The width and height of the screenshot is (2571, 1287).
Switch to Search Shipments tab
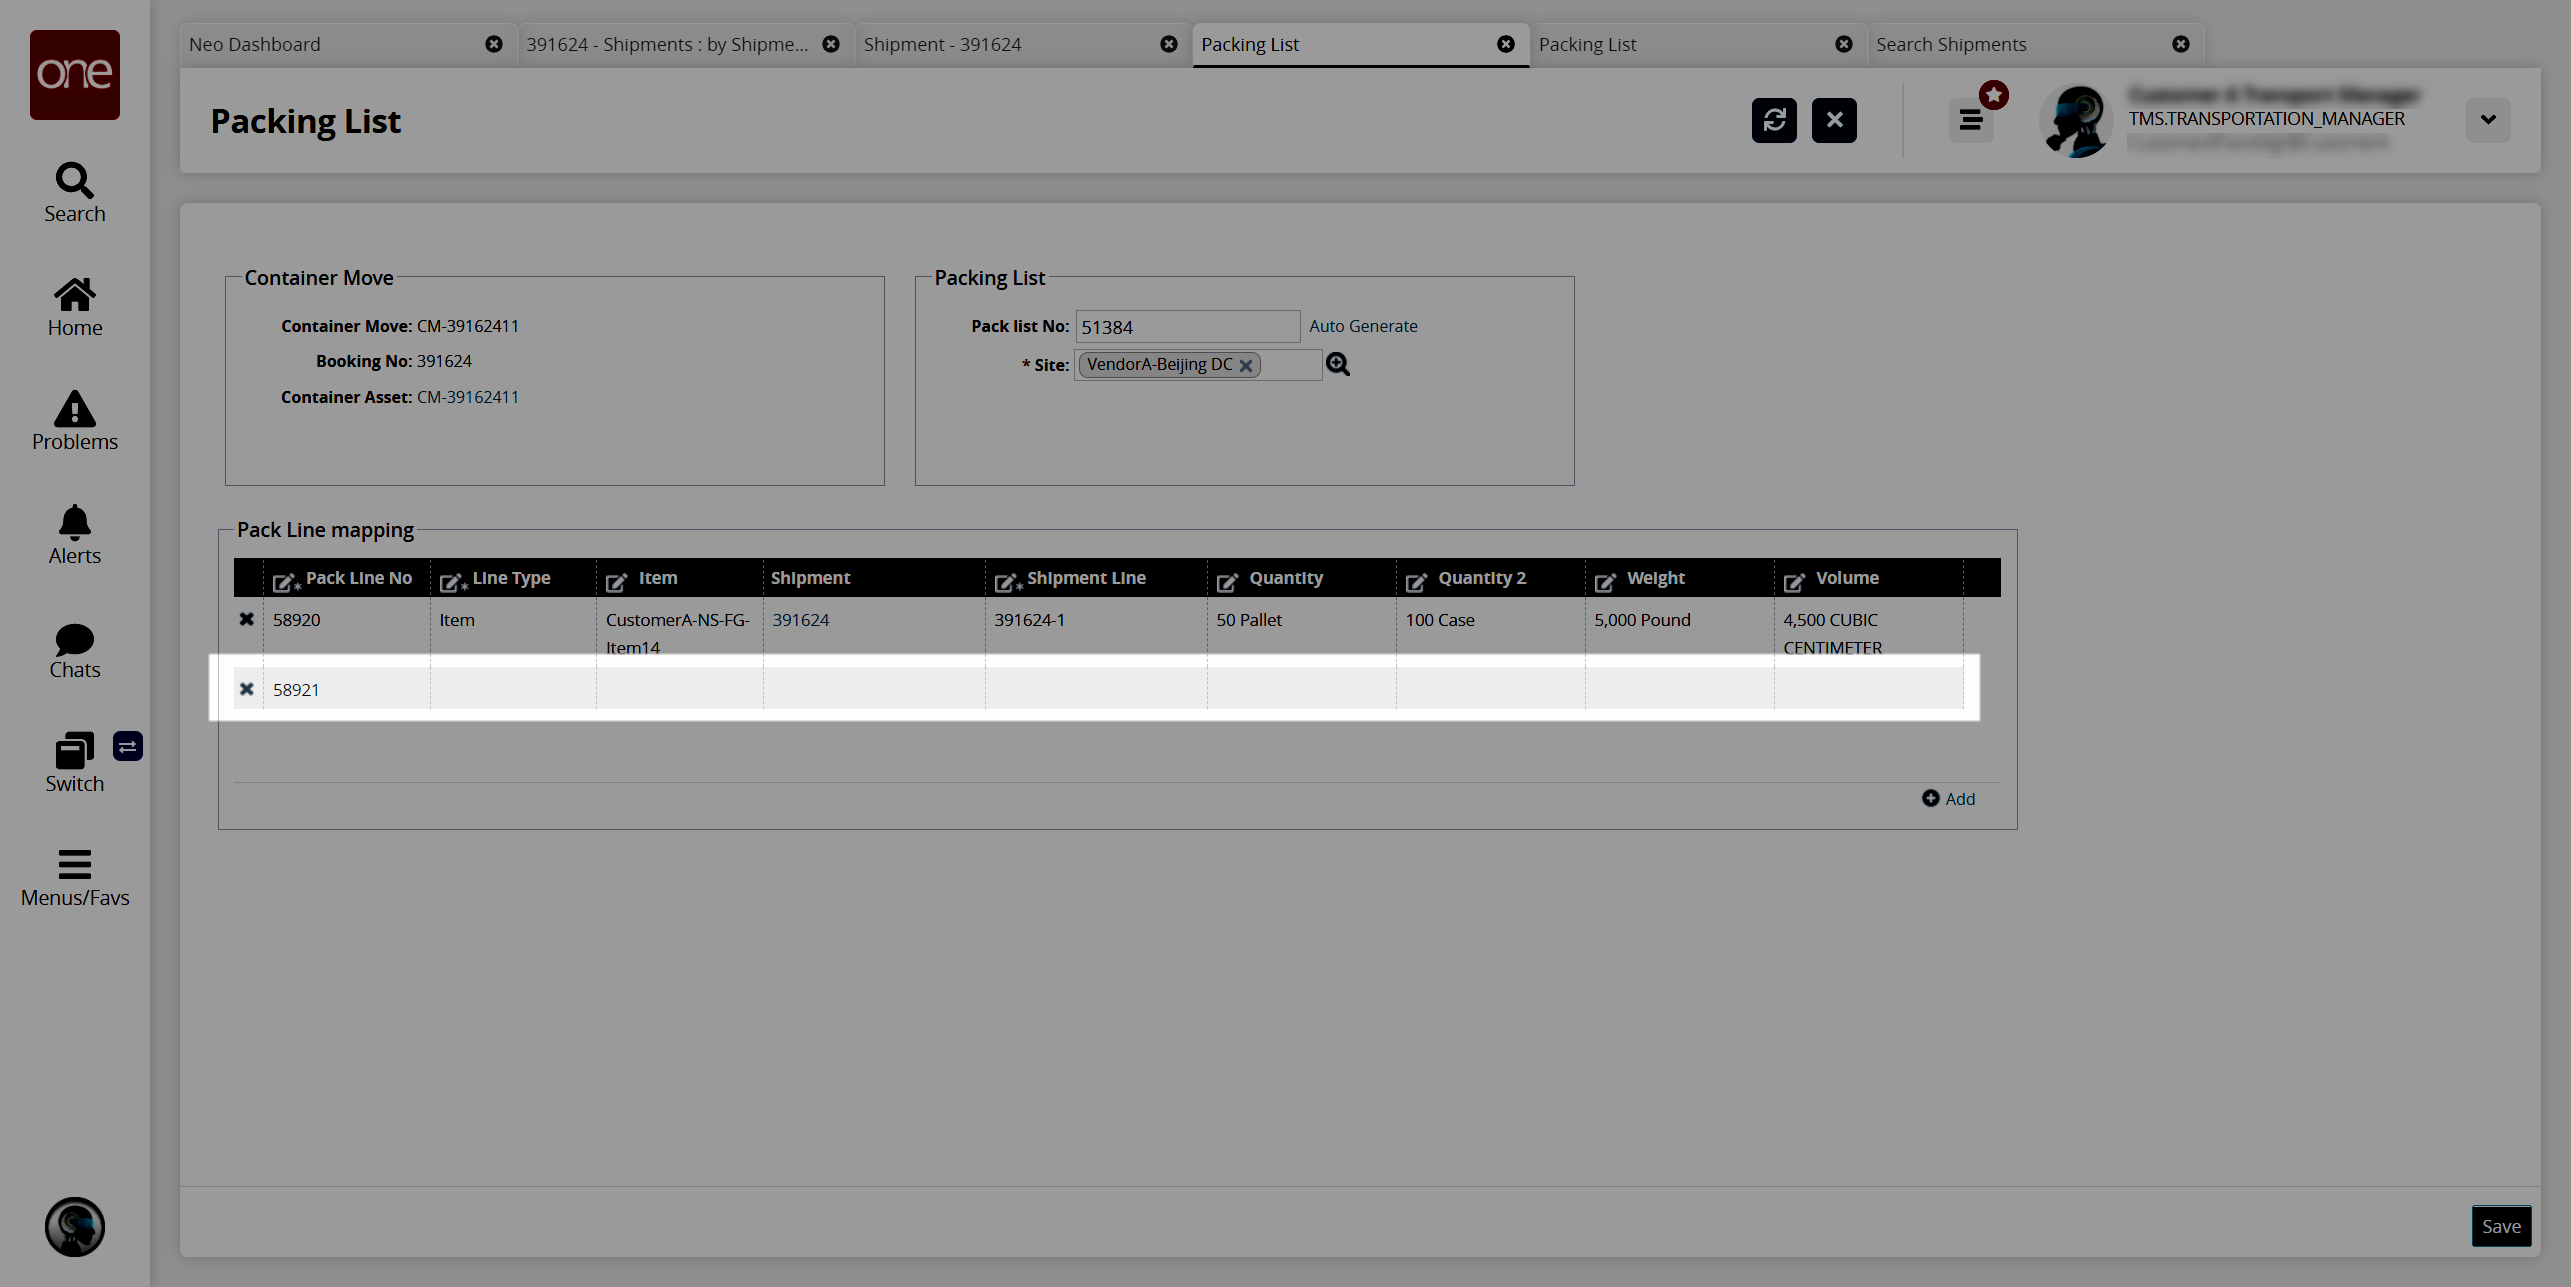point(1950,45)
